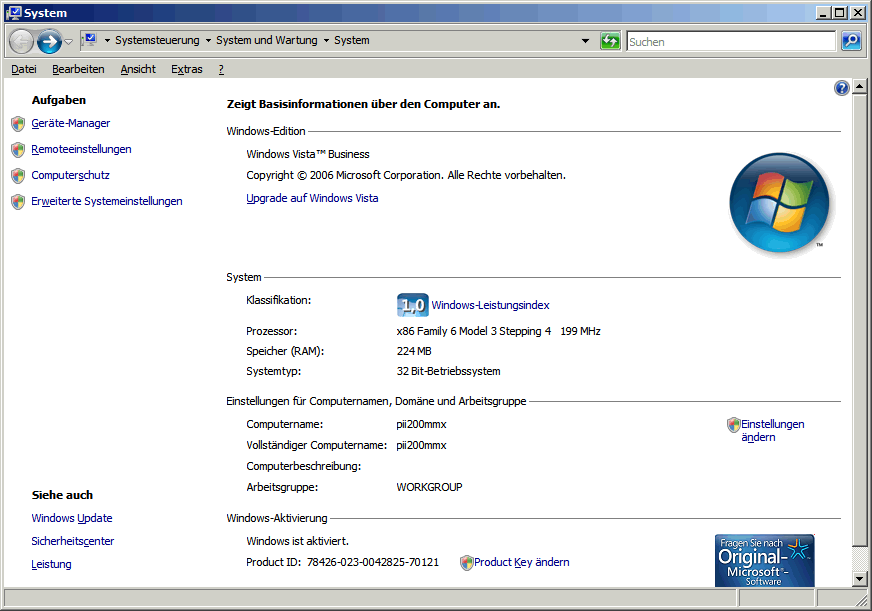Open the address bar history dropdown

[x=585, y=41]
